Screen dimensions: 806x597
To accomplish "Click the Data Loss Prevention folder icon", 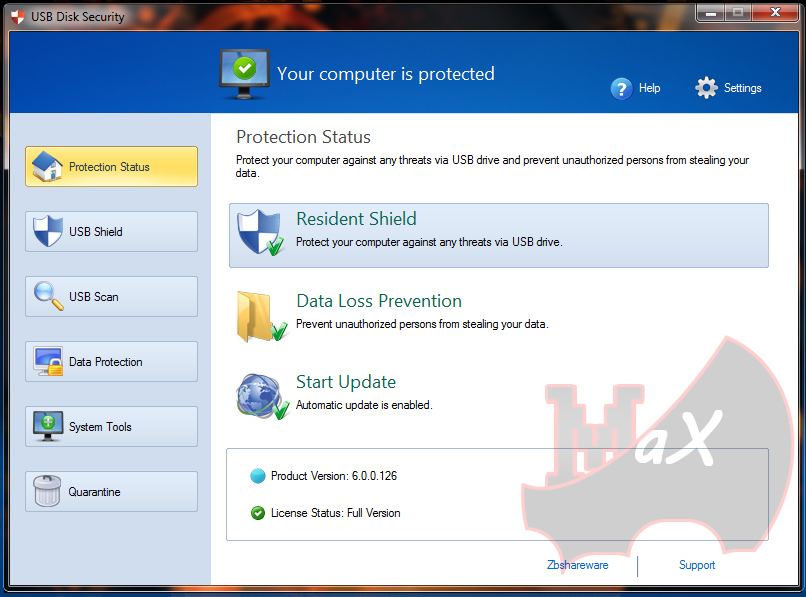I will coord(262,316).
